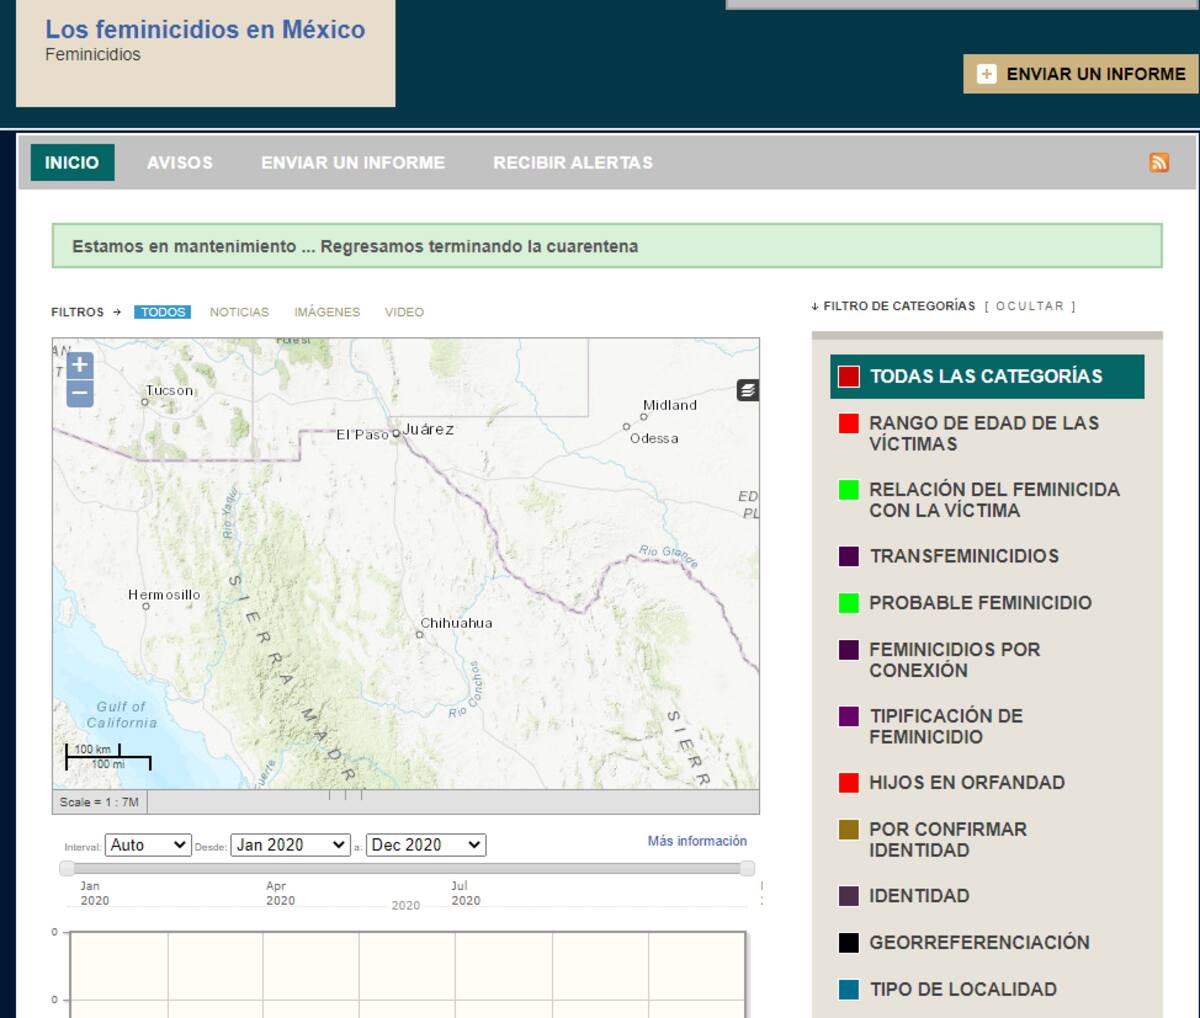Click the Georreferenciación black category icon
1200x1018 pixels.
click(849, 942)
